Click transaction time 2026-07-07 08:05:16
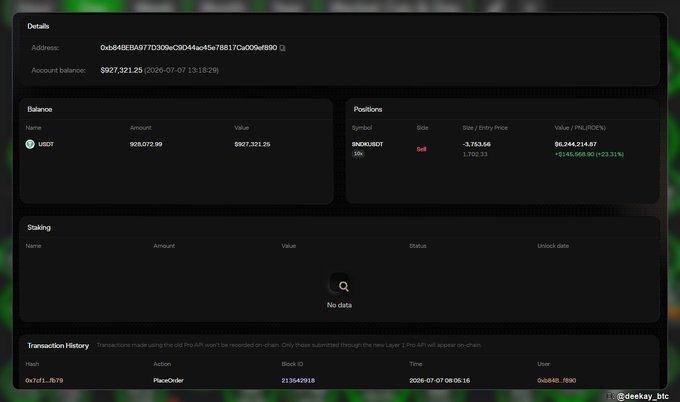 (439, 380)
